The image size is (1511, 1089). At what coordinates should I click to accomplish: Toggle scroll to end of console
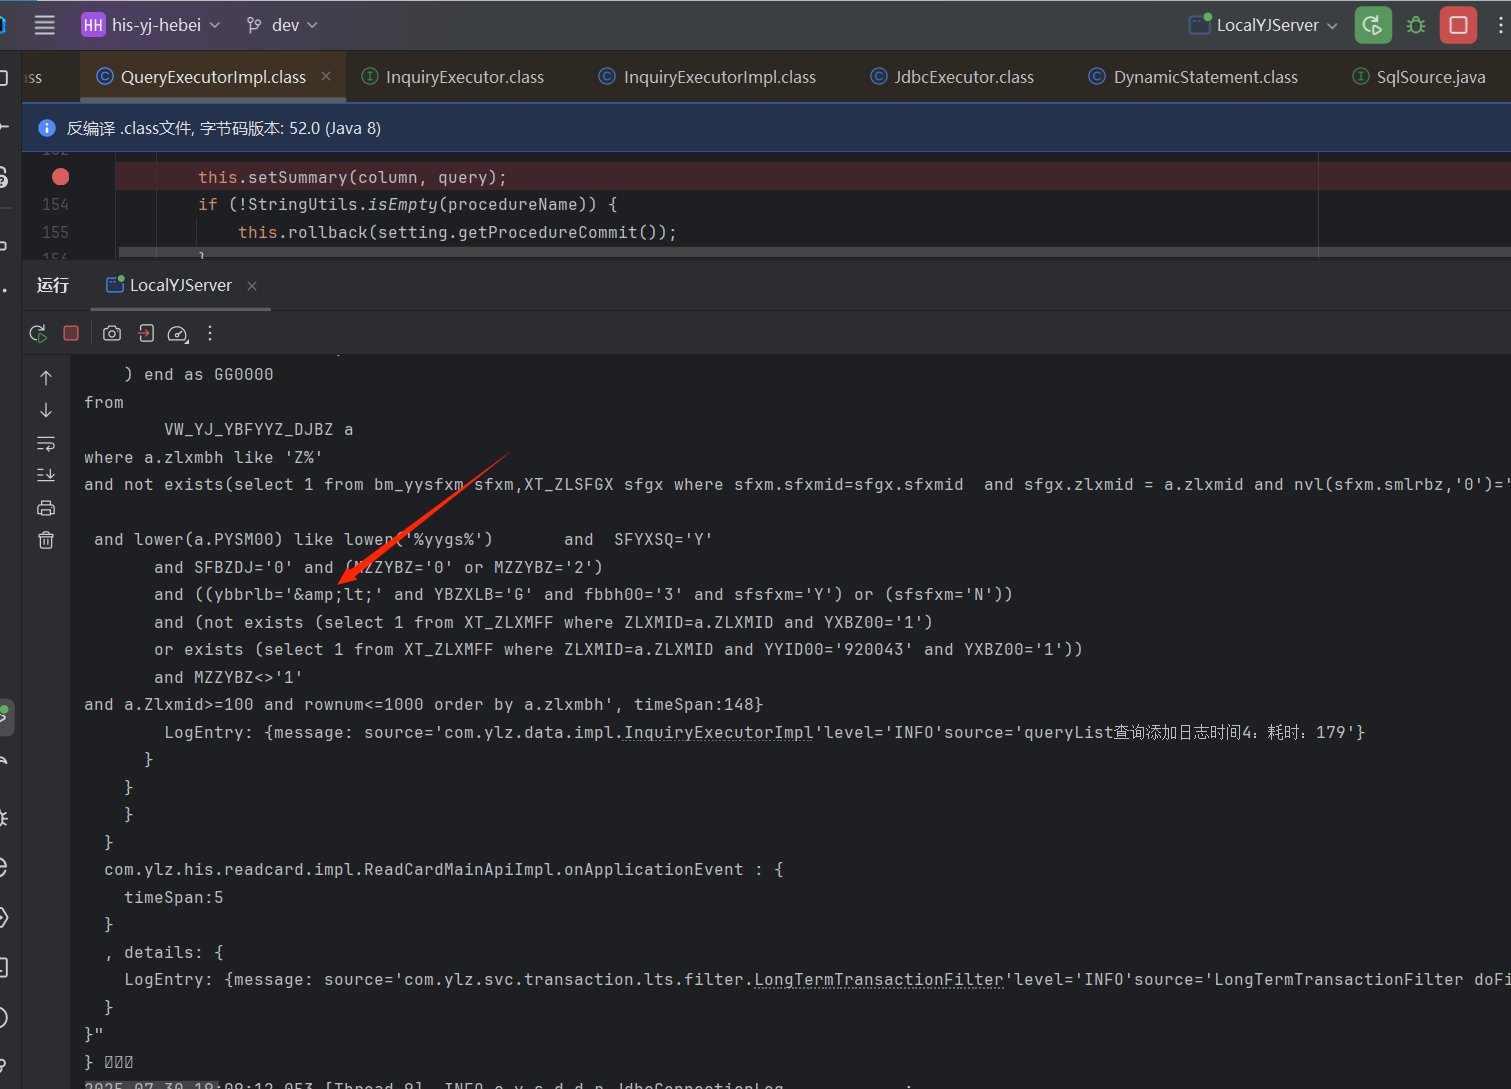[46, 475]
